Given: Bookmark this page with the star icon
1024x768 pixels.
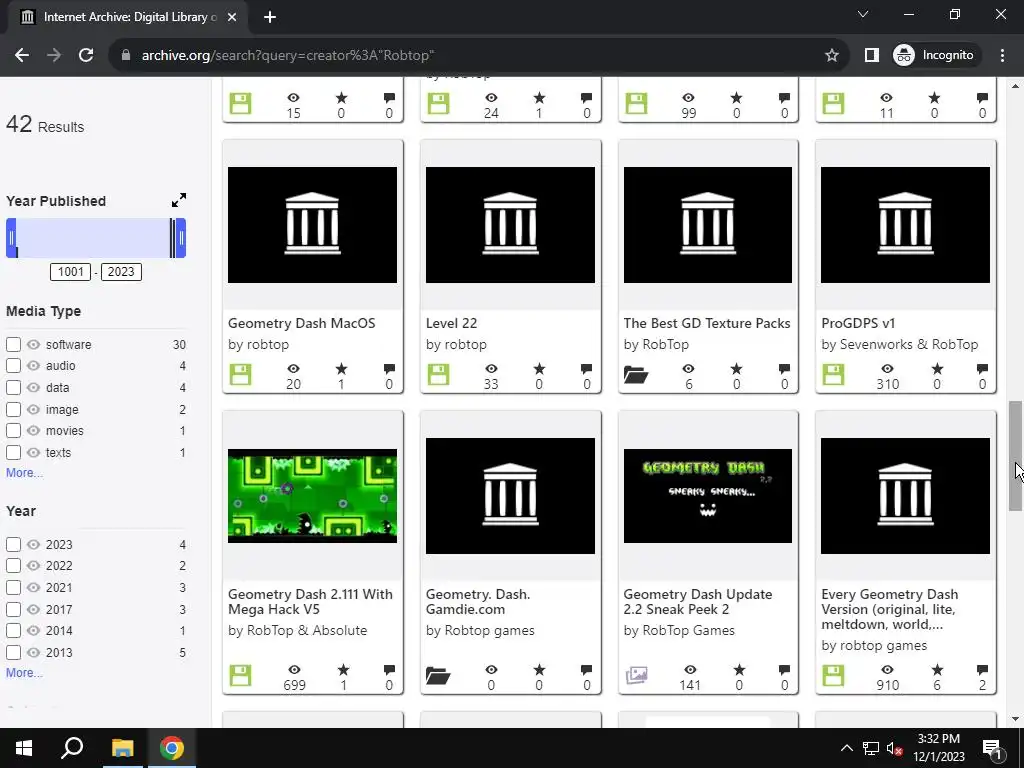Looking at the screenshot, I should pyautogui.click(x=831, y=56).
